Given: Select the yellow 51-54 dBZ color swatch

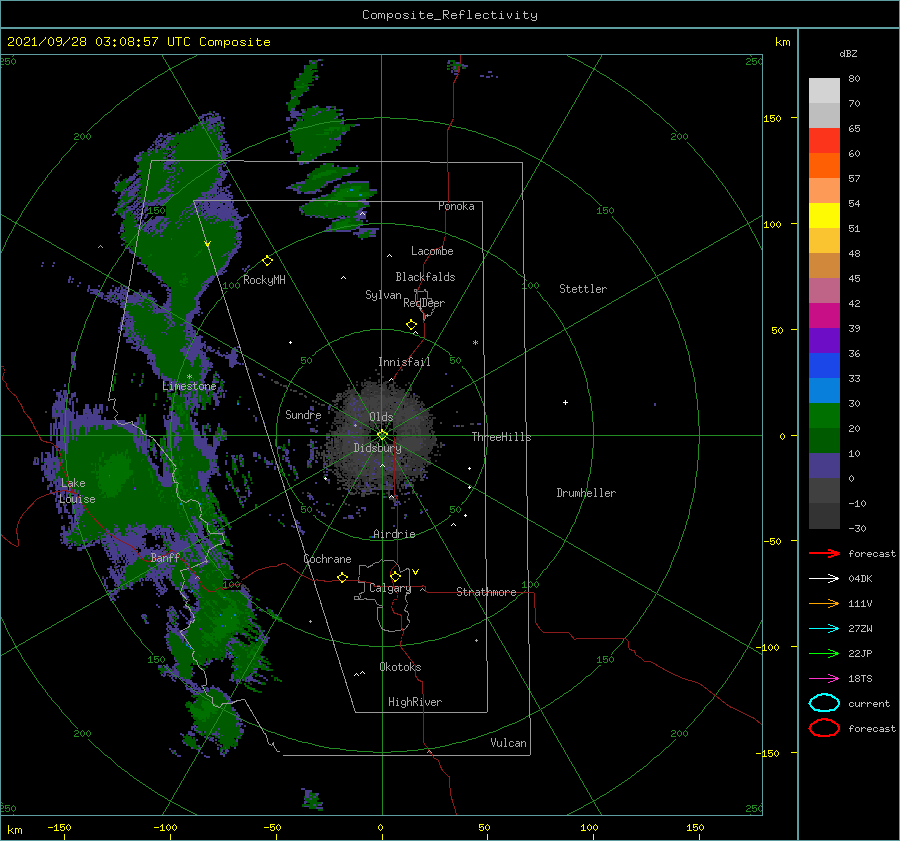Looking at the screenshot, I should click(x=824, y=216).
